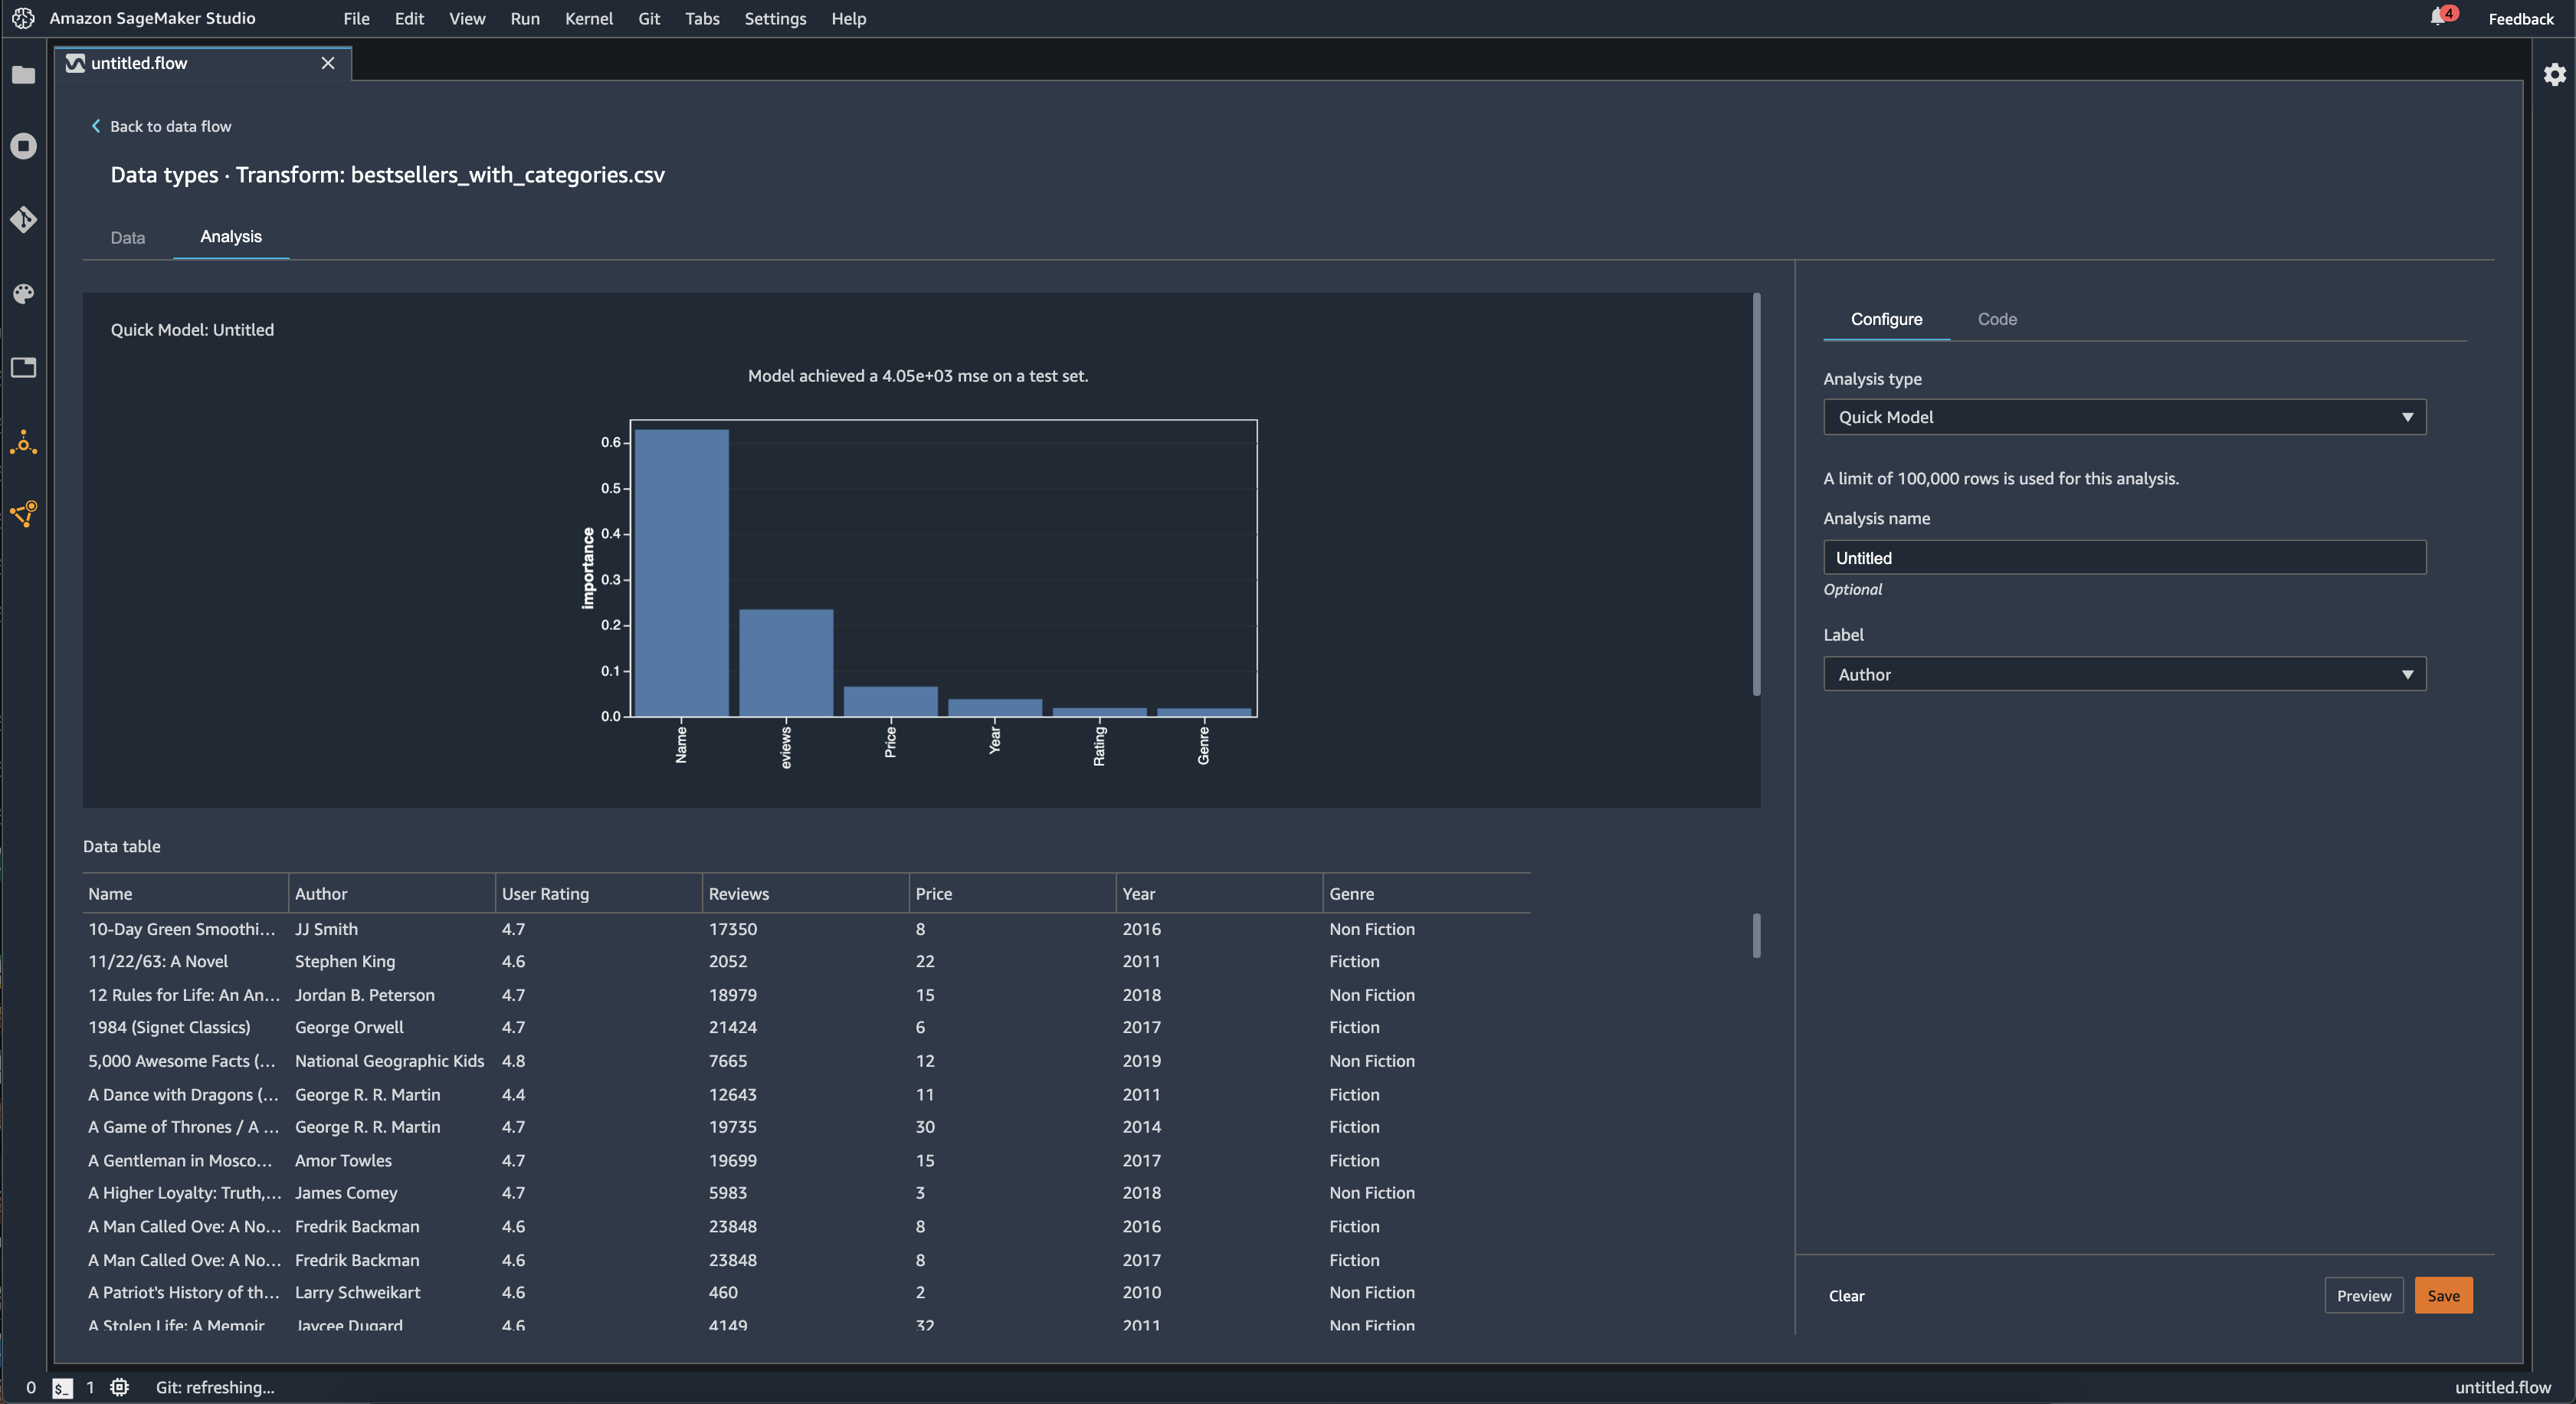Expand the Label dropdown showing Author
This screenshot has height=1404, width=2576.
coord(2123,673)
